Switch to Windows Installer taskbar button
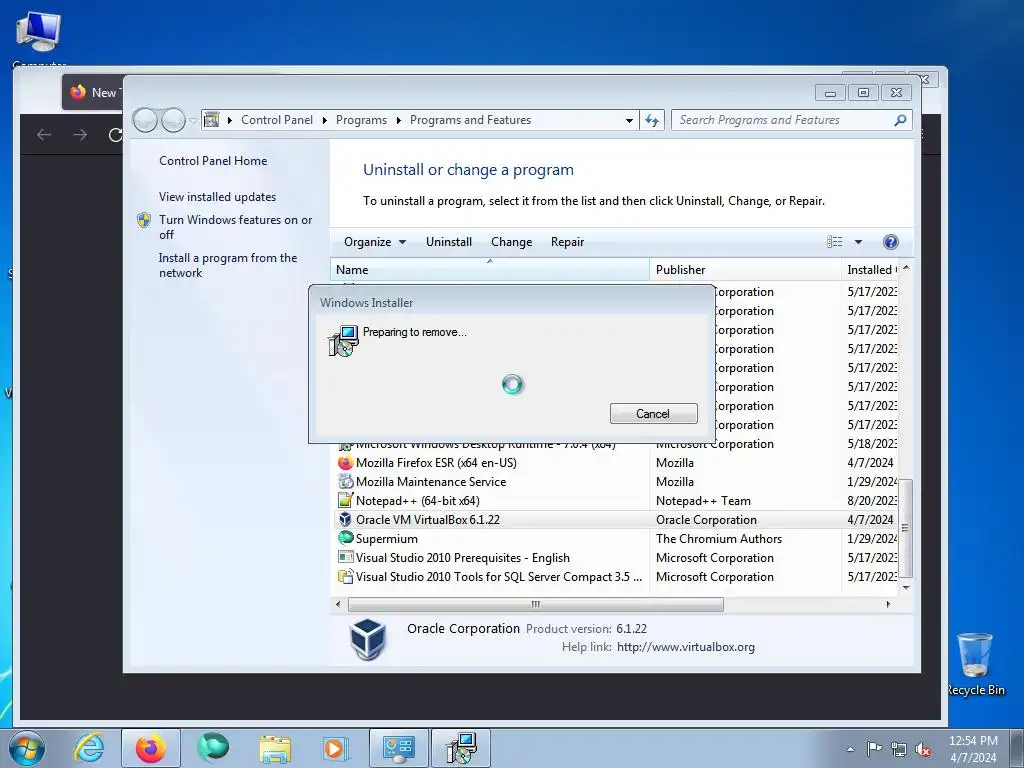 coord(461,748)
